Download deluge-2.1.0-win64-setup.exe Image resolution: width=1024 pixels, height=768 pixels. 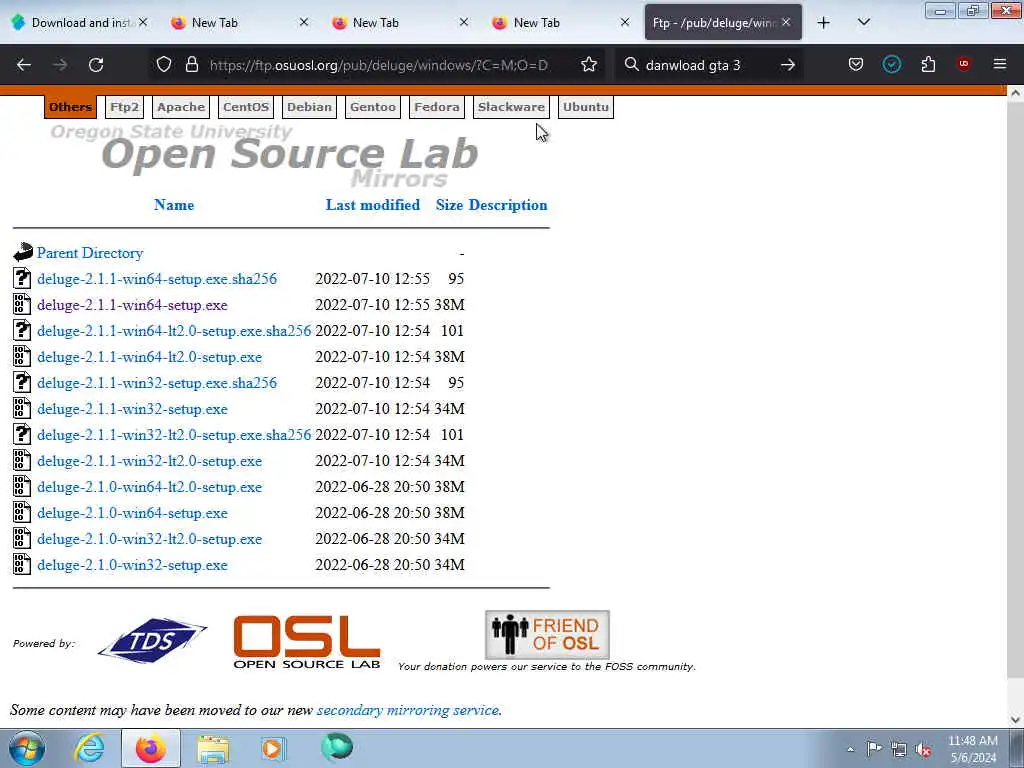132,513
